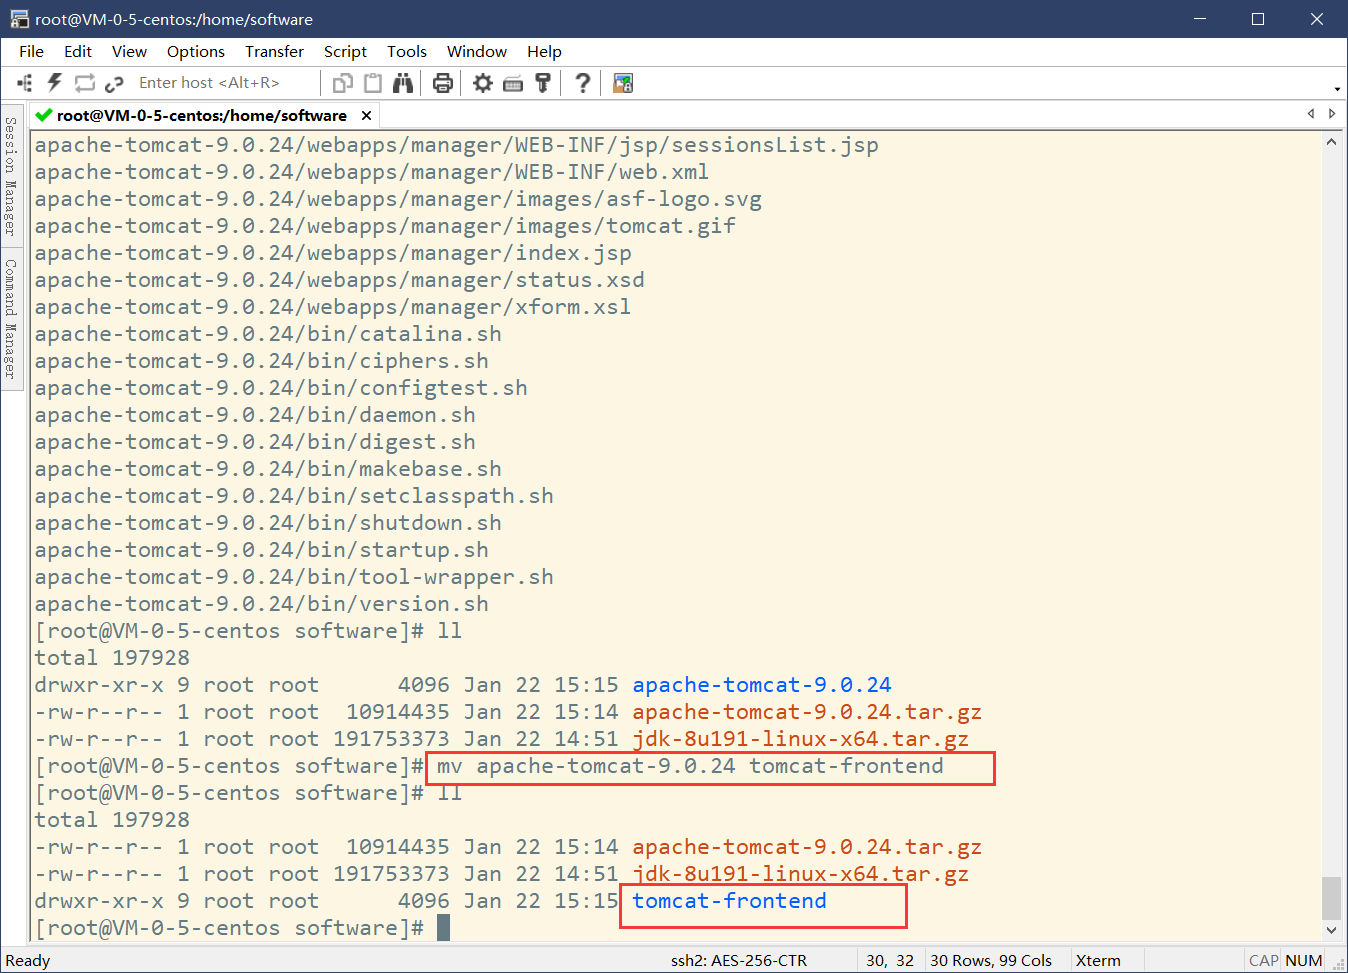Click the NUM indicator in status bar

[1304, 960]
